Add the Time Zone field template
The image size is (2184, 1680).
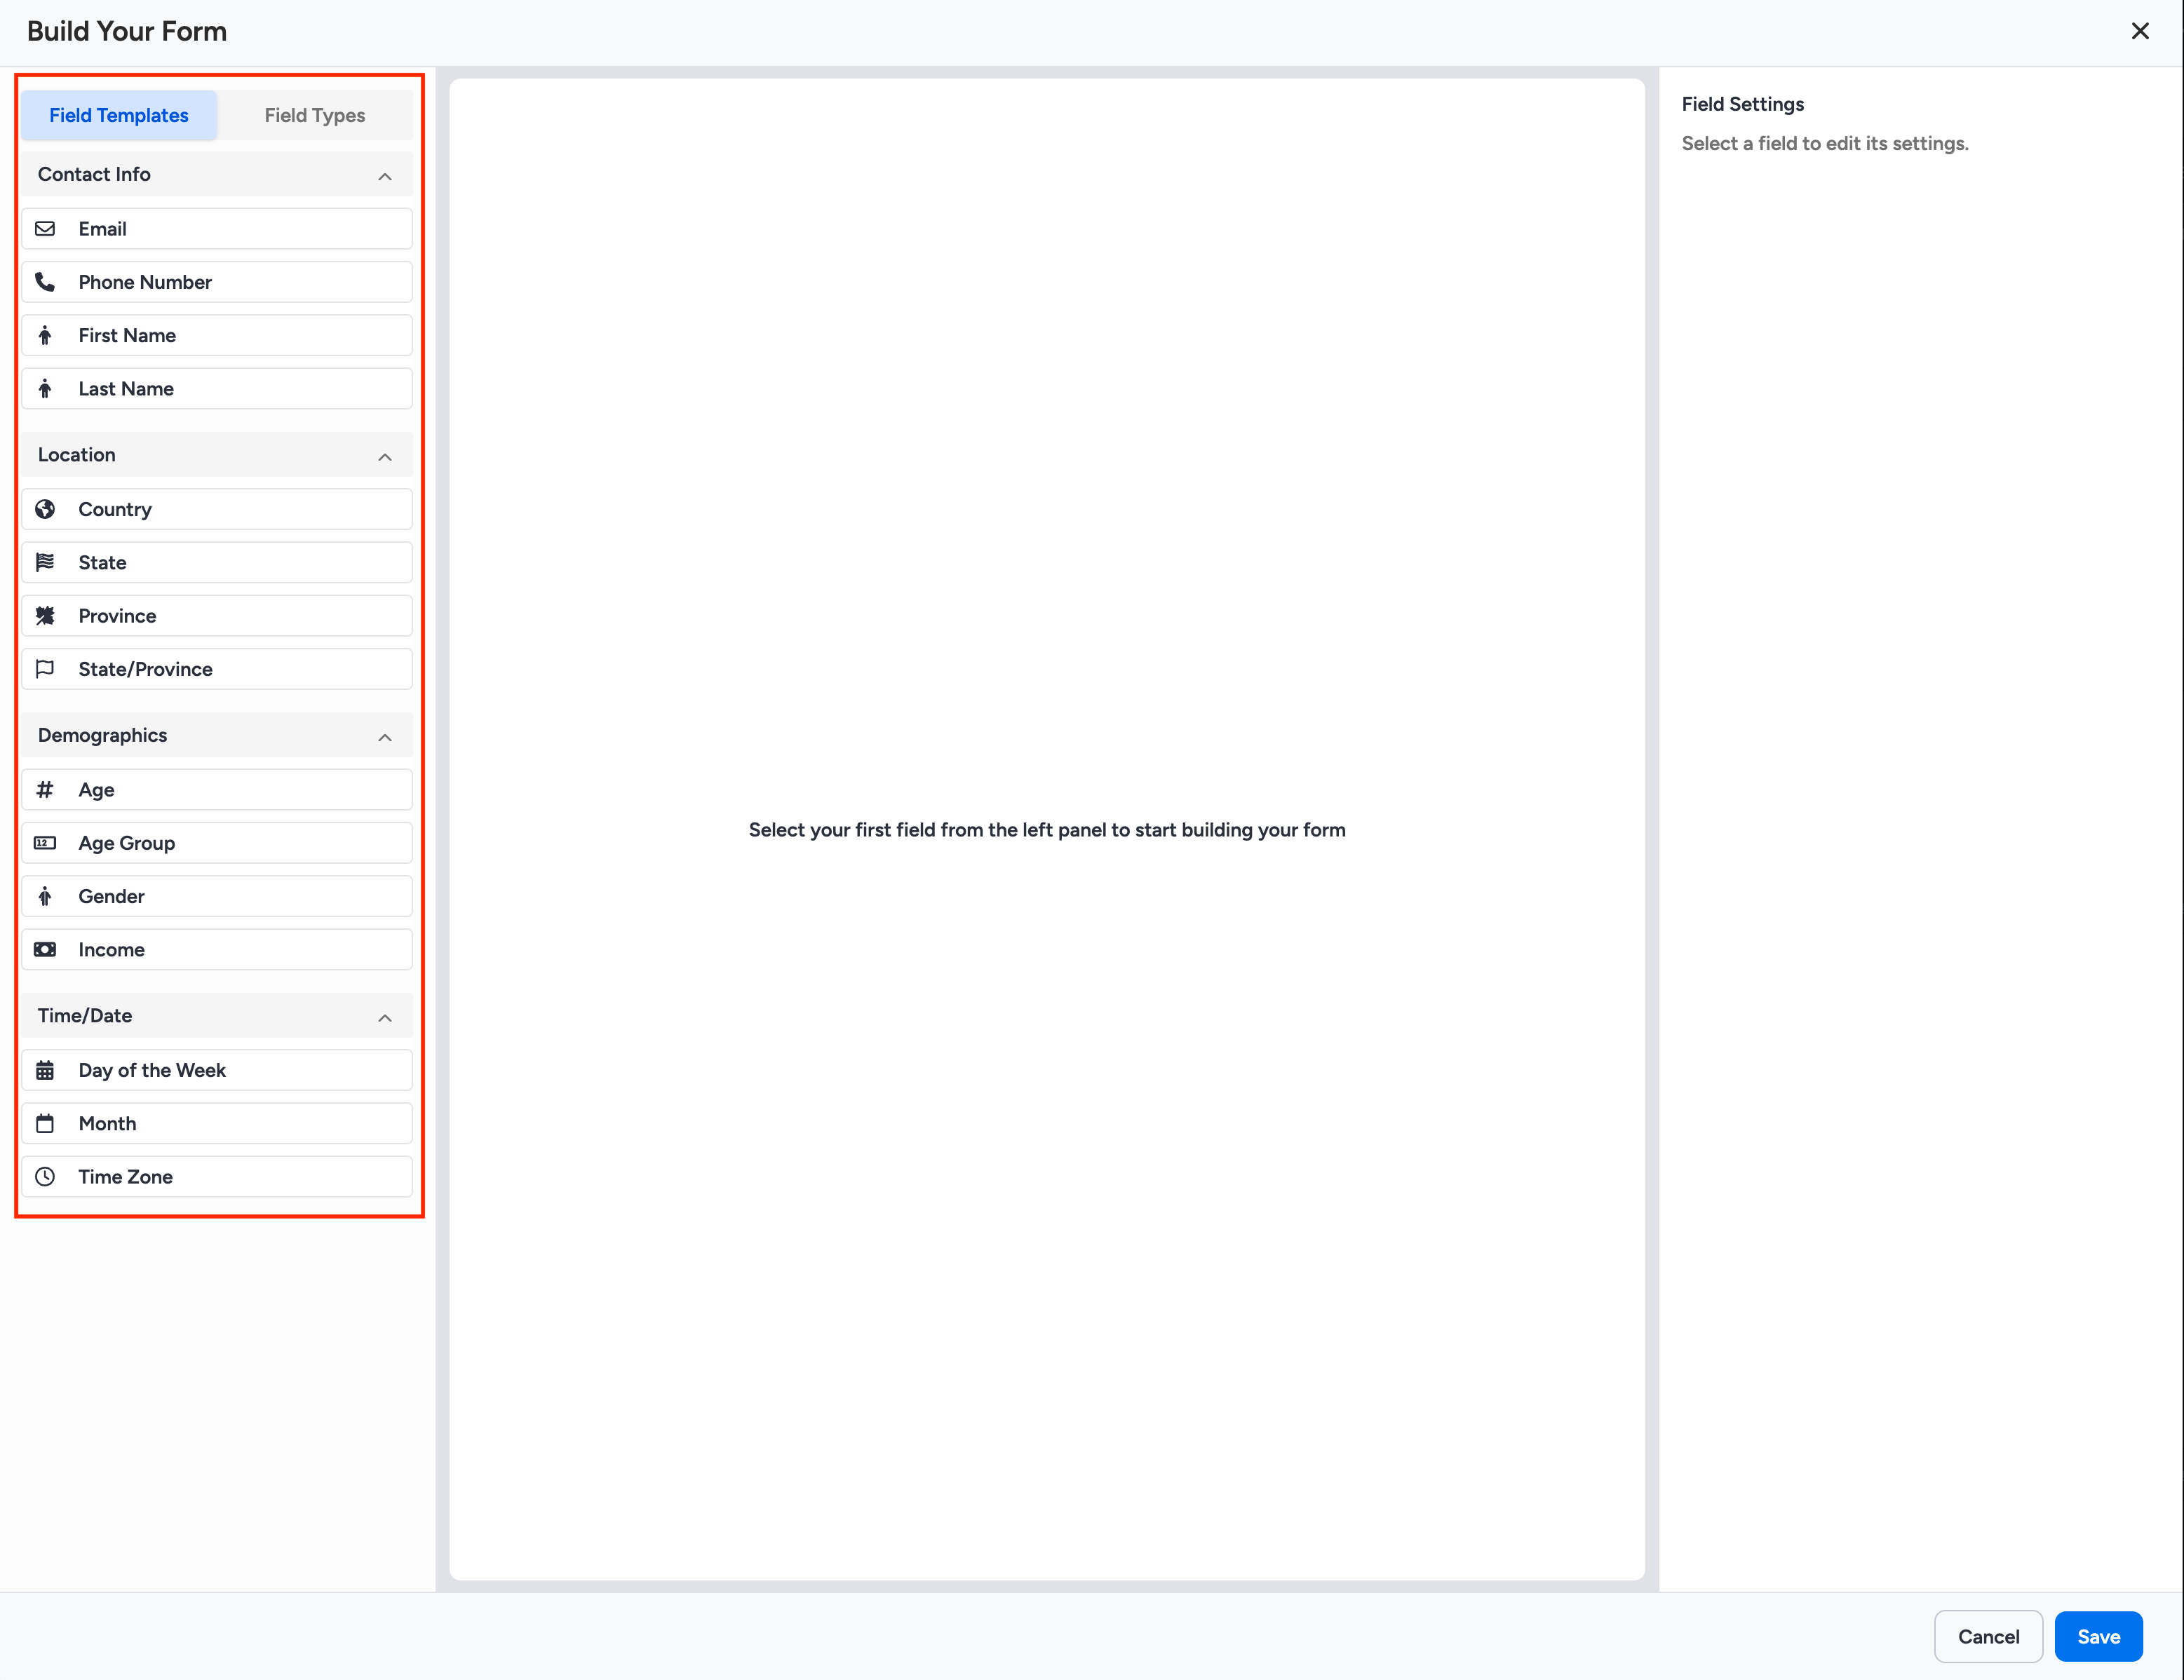(x=217, y=1177)
